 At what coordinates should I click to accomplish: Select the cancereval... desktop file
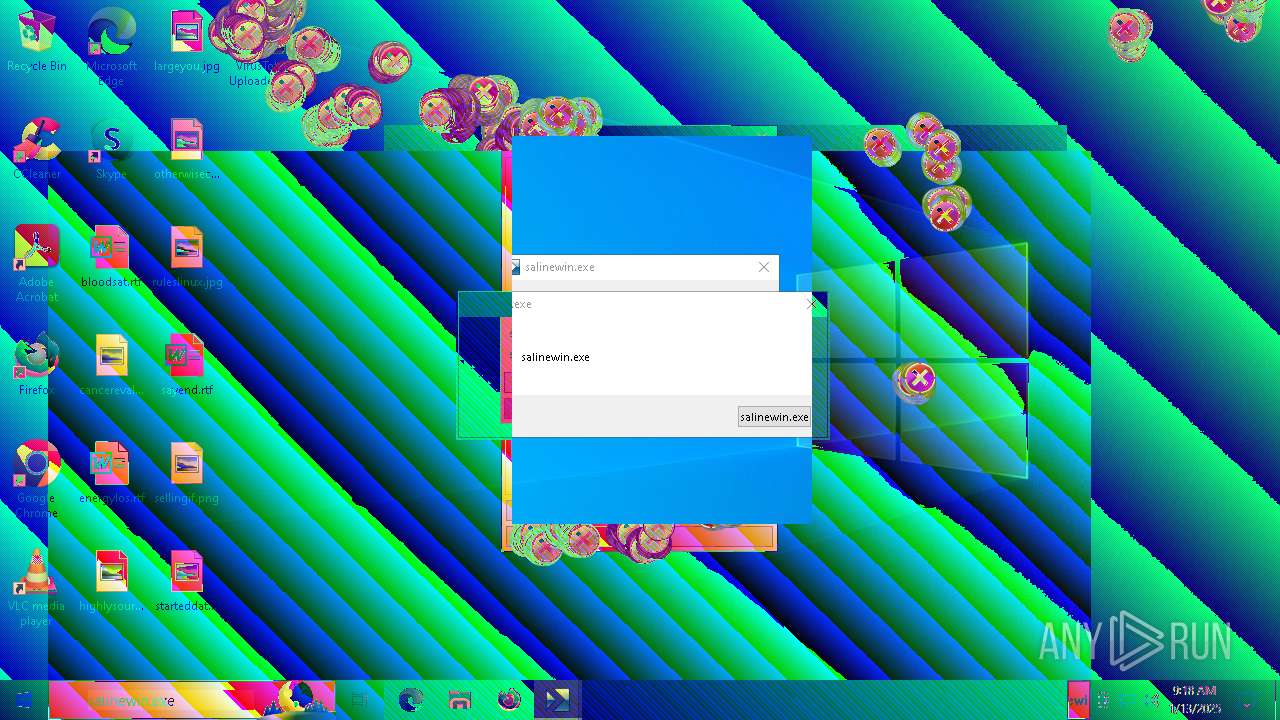[111, 366]
